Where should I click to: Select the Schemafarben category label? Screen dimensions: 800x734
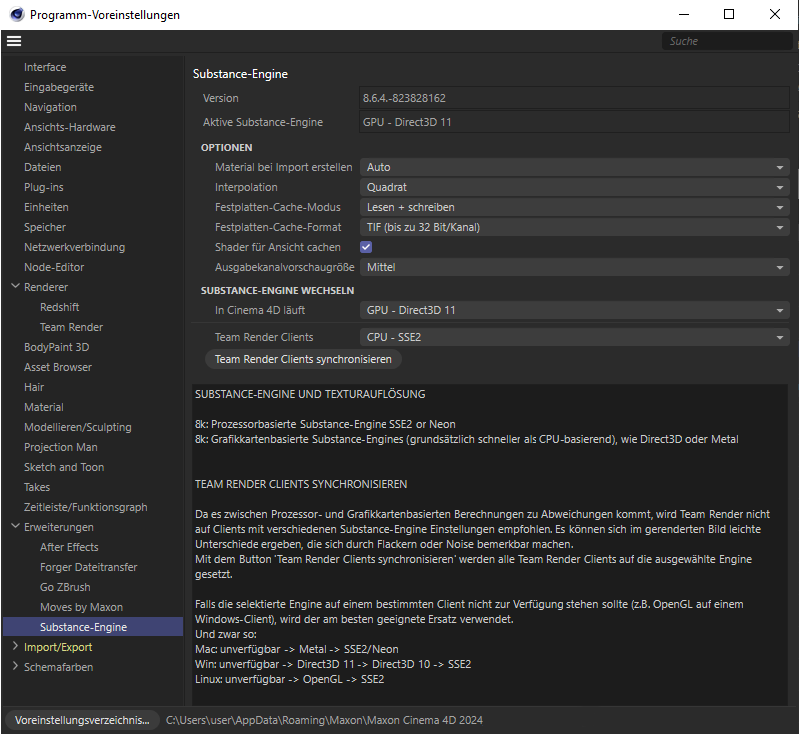(x=58, y=667)
